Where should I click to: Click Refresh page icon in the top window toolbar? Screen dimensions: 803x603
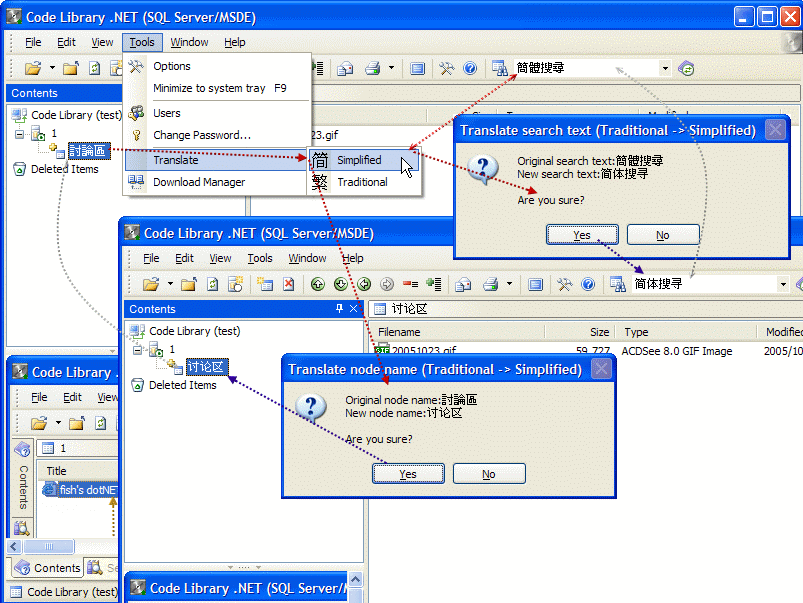(94, 68)
